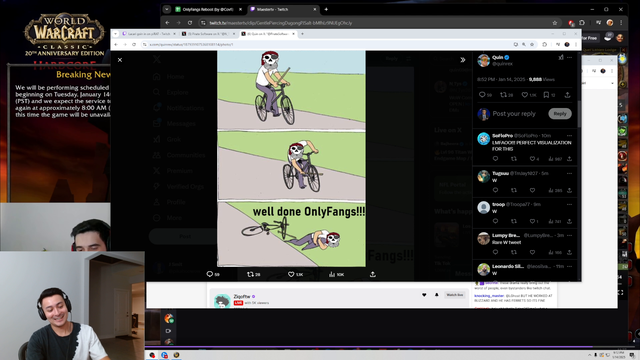Image resolution: width=640 pixels, height=360 pixels.
Task: Like troop's reply
Action: point(532,221)
